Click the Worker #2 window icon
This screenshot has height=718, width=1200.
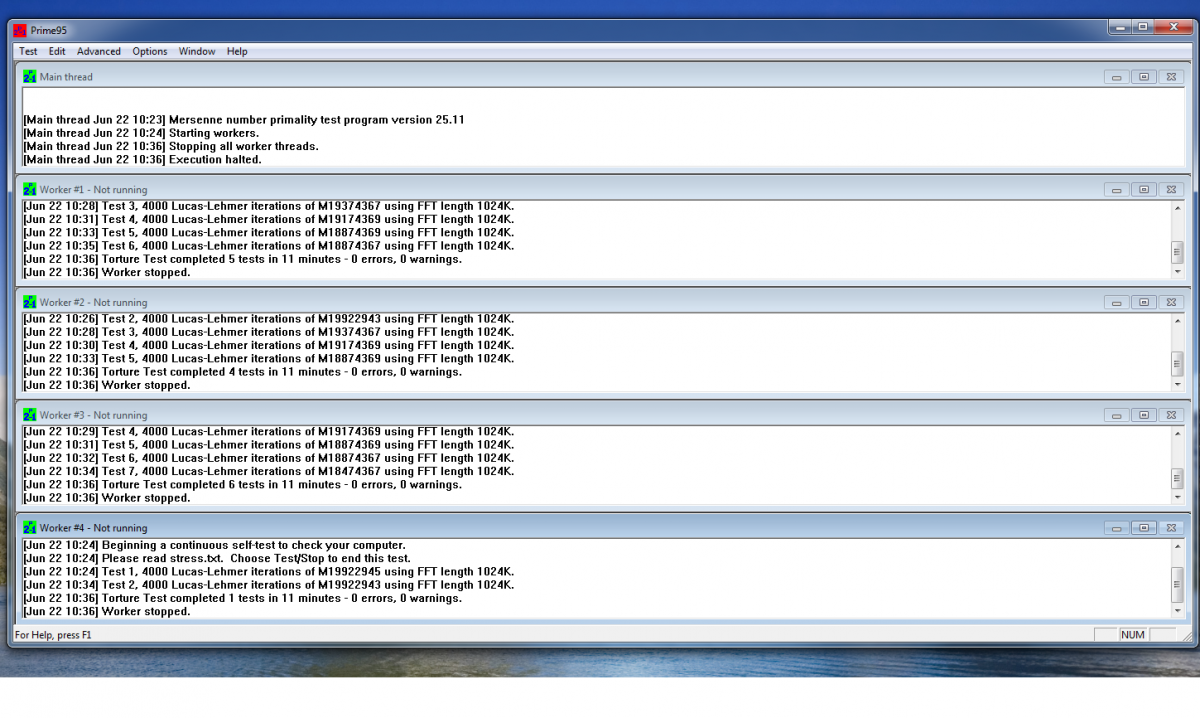[x=30, y=302]
